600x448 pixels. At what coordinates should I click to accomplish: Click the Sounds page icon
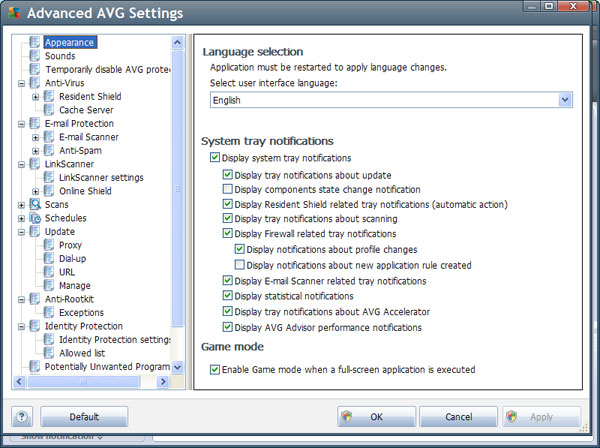(x=35, y=56)
